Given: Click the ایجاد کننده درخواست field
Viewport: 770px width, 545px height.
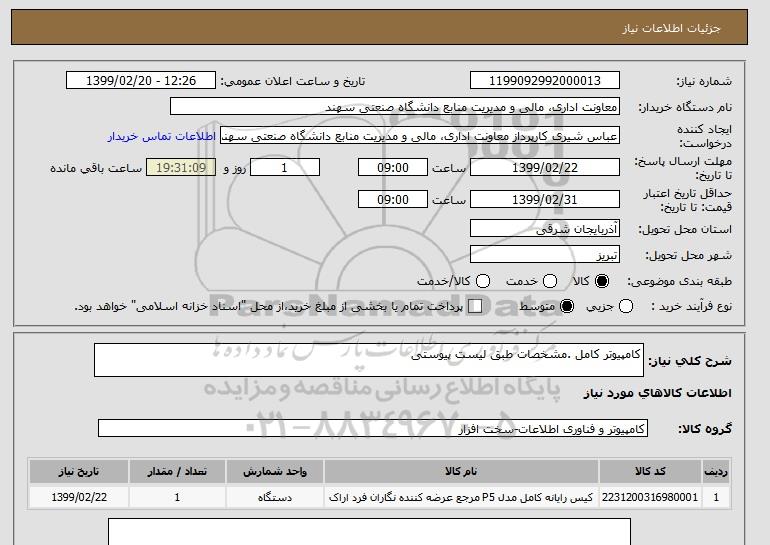Looking at the screenshot, I should point(420,136).
